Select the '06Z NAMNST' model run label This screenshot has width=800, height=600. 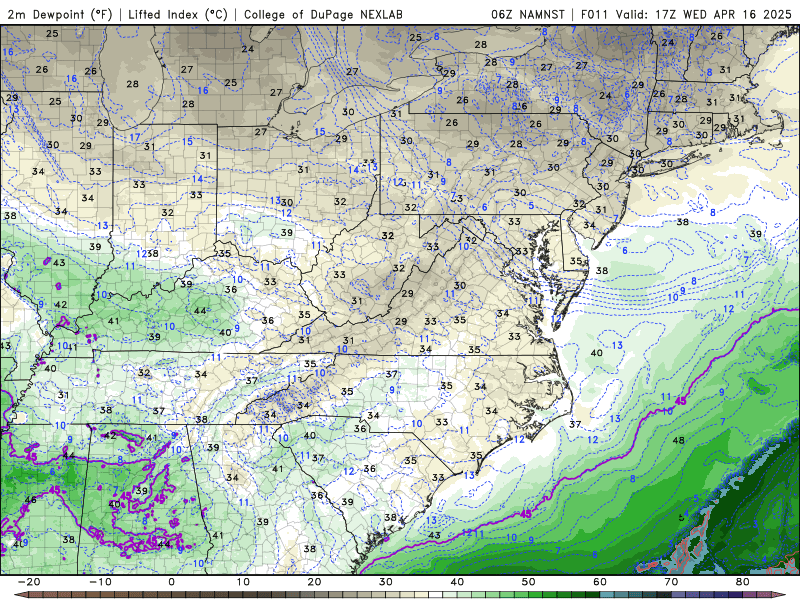[x=528, y=14]
